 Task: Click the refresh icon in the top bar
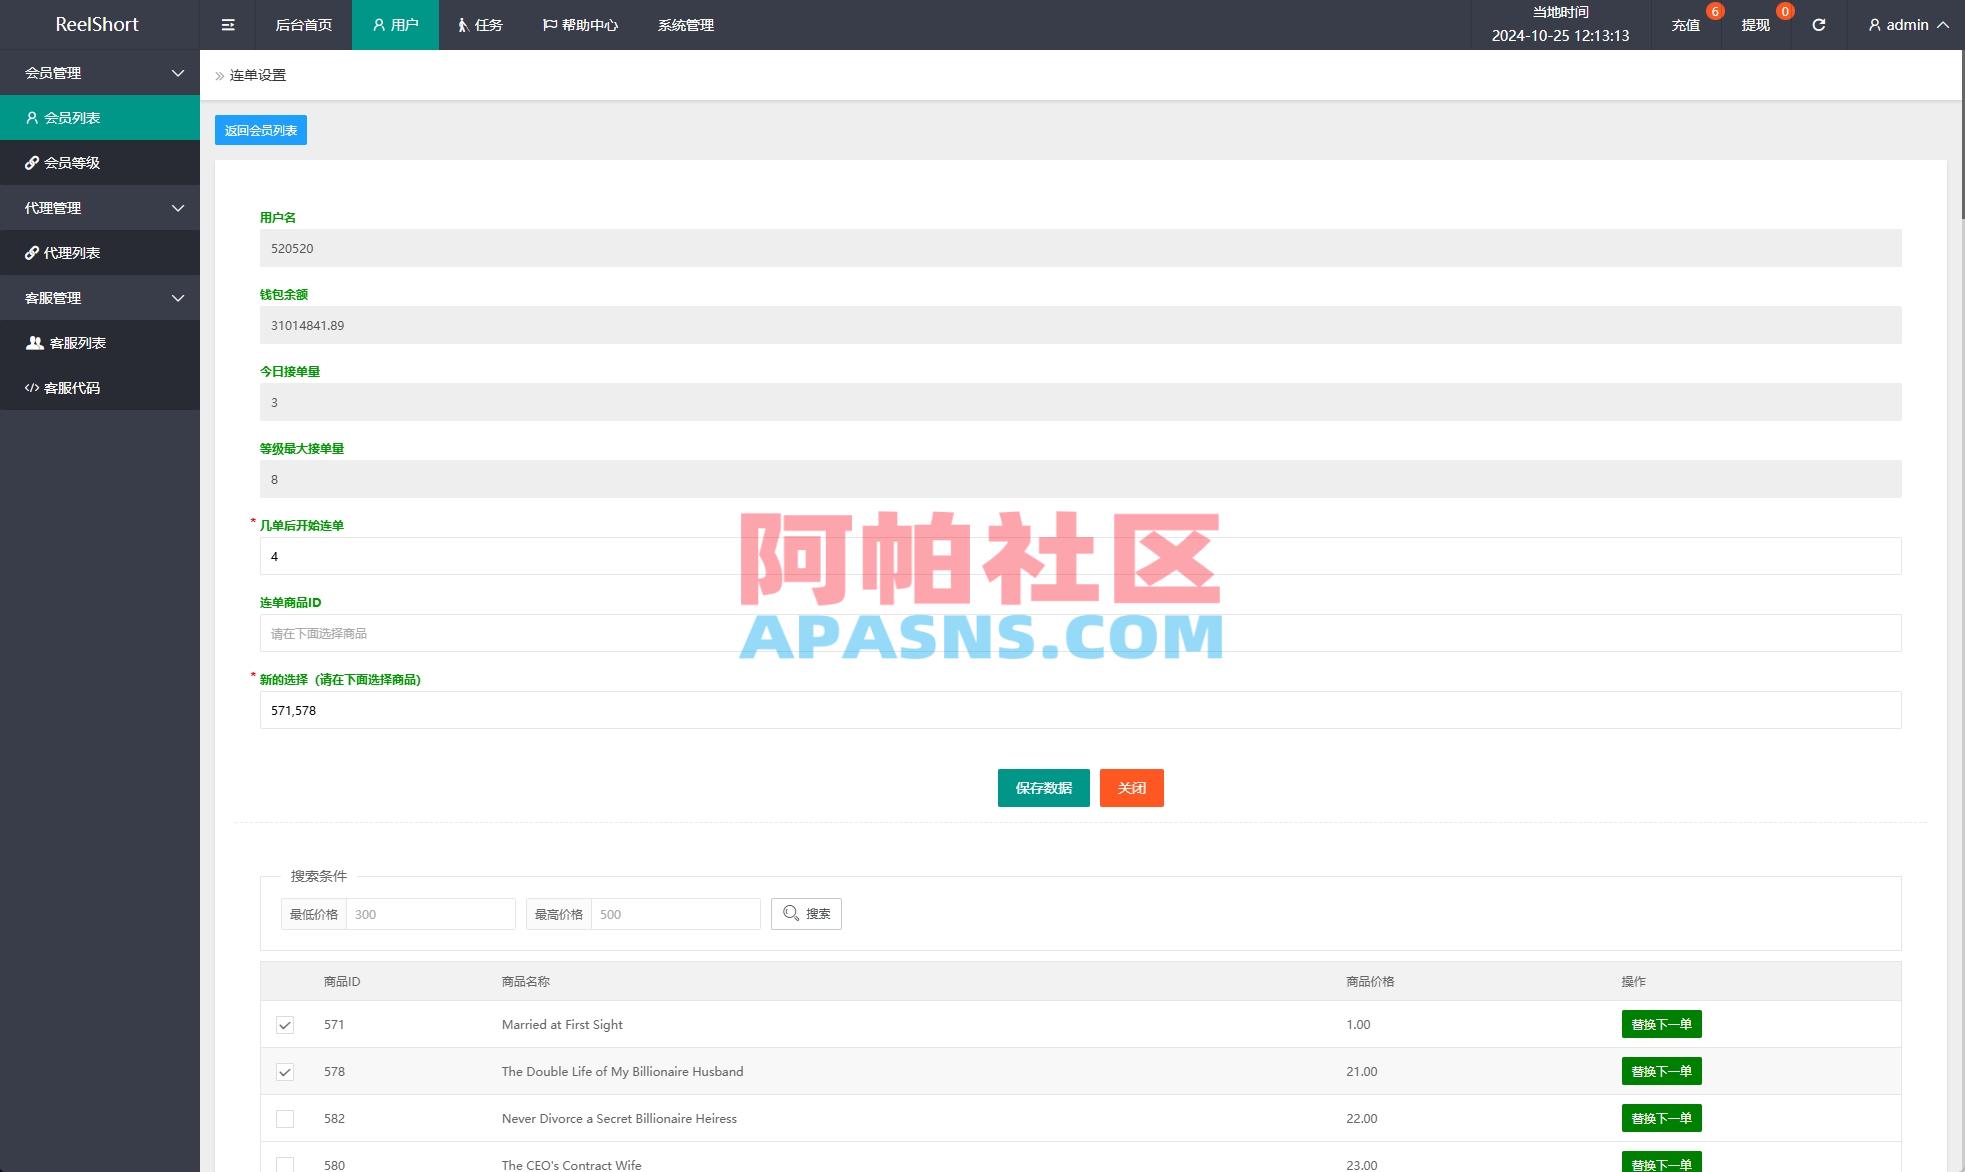pos(1818,24)
